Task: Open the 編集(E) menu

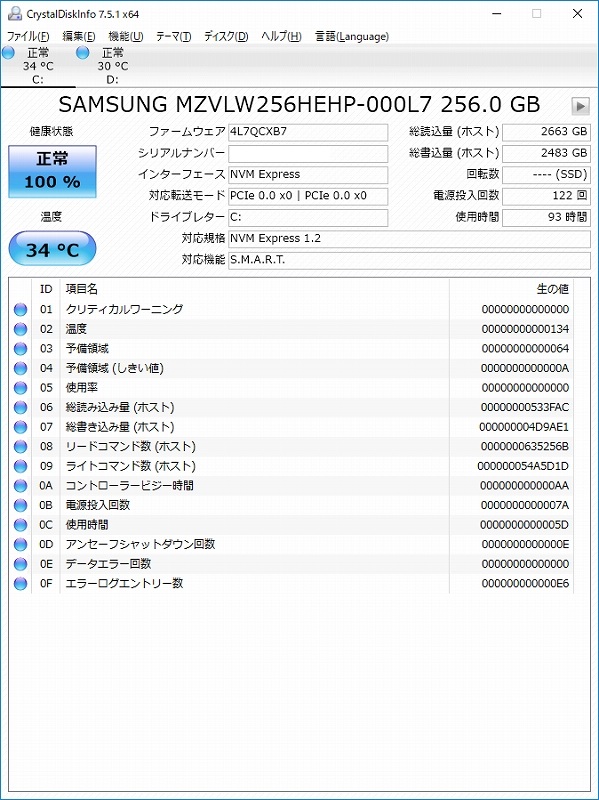Action: 79,37
